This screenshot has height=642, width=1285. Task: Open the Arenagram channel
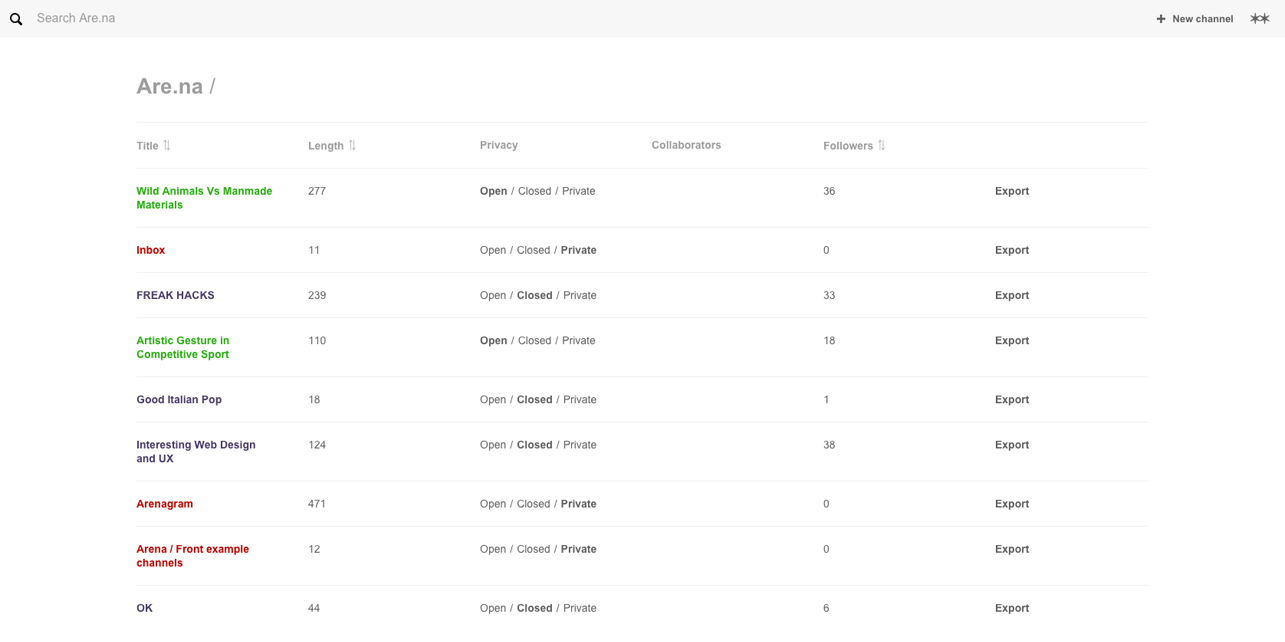[164, 504]
